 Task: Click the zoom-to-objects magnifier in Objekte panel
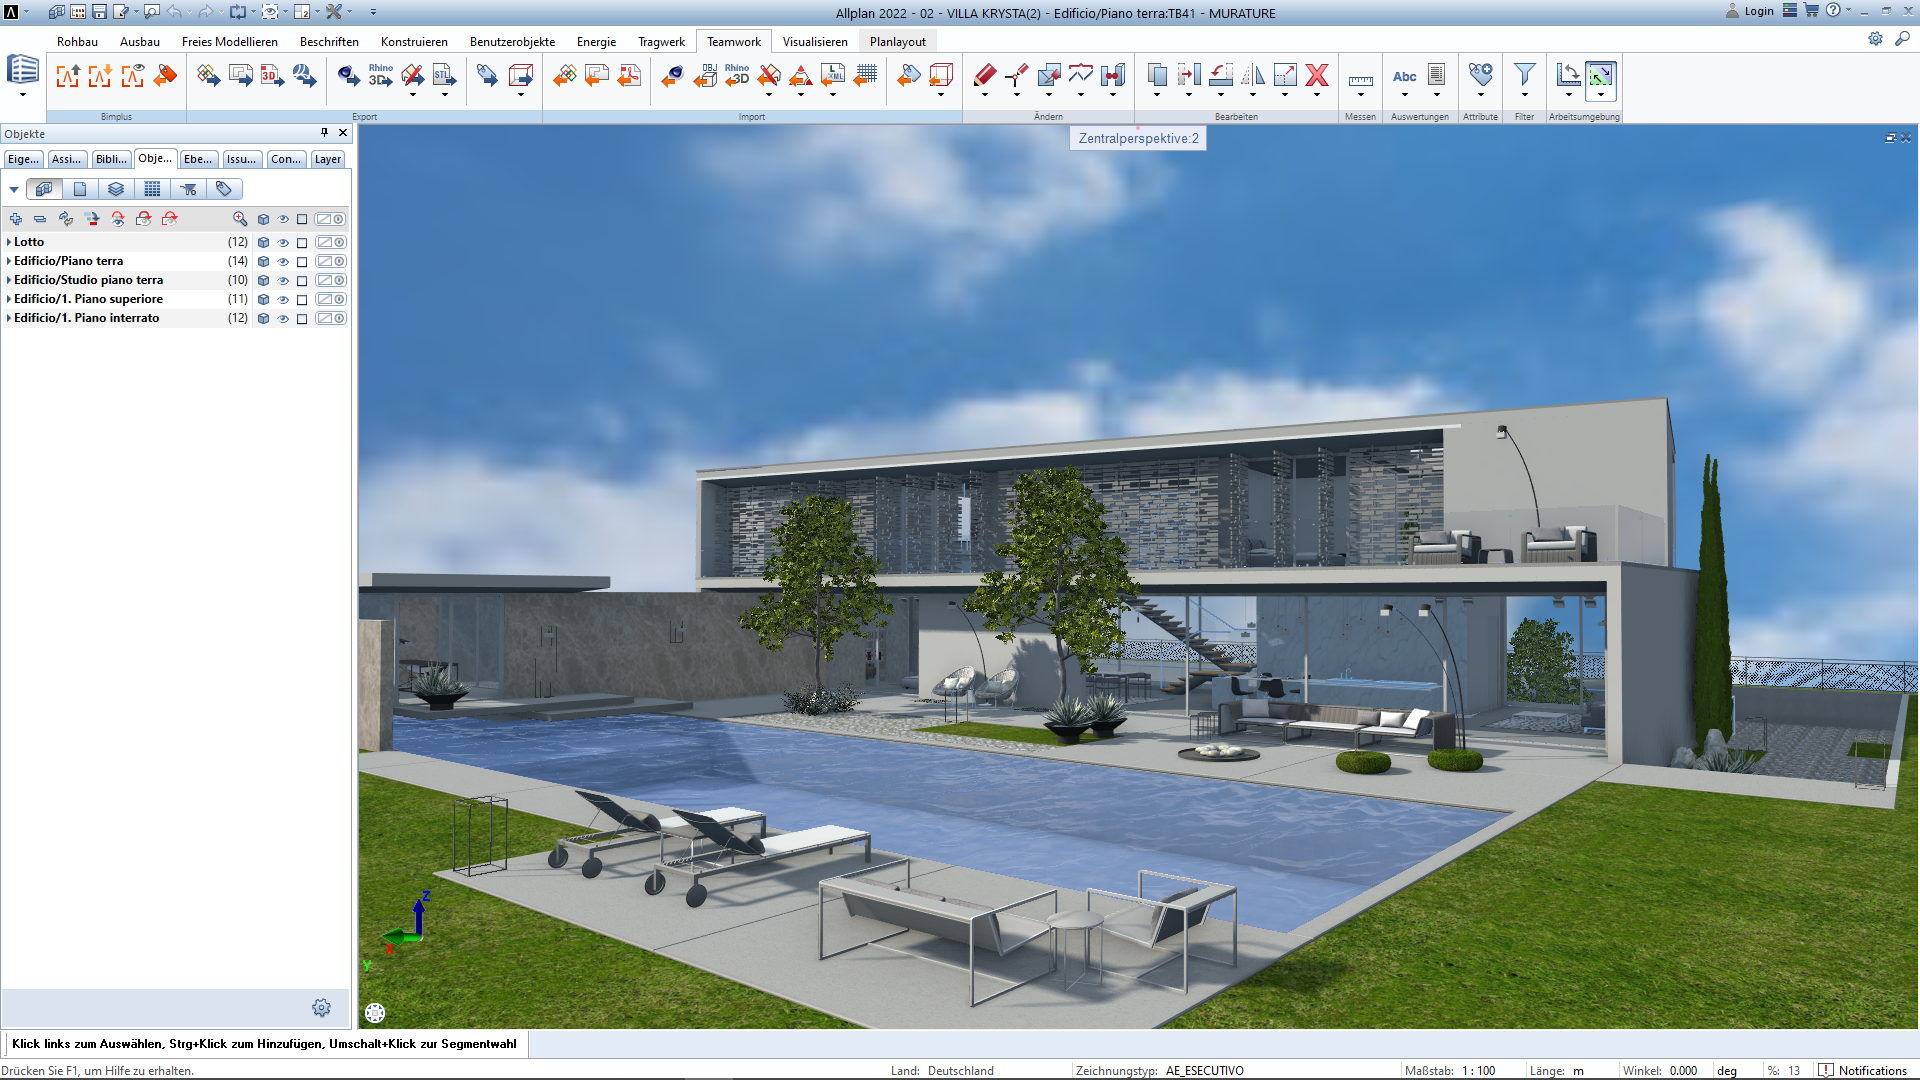point(240,219)
